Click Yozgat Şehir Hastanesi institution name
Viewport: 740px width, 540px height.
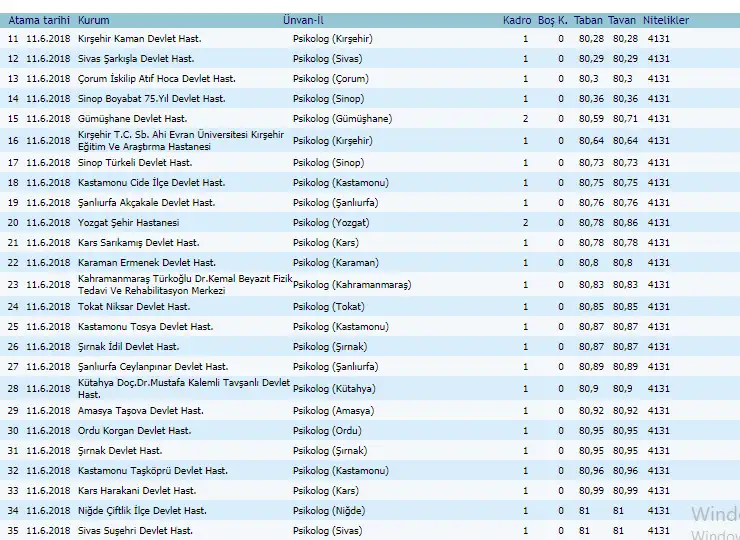tap(128, 222)
